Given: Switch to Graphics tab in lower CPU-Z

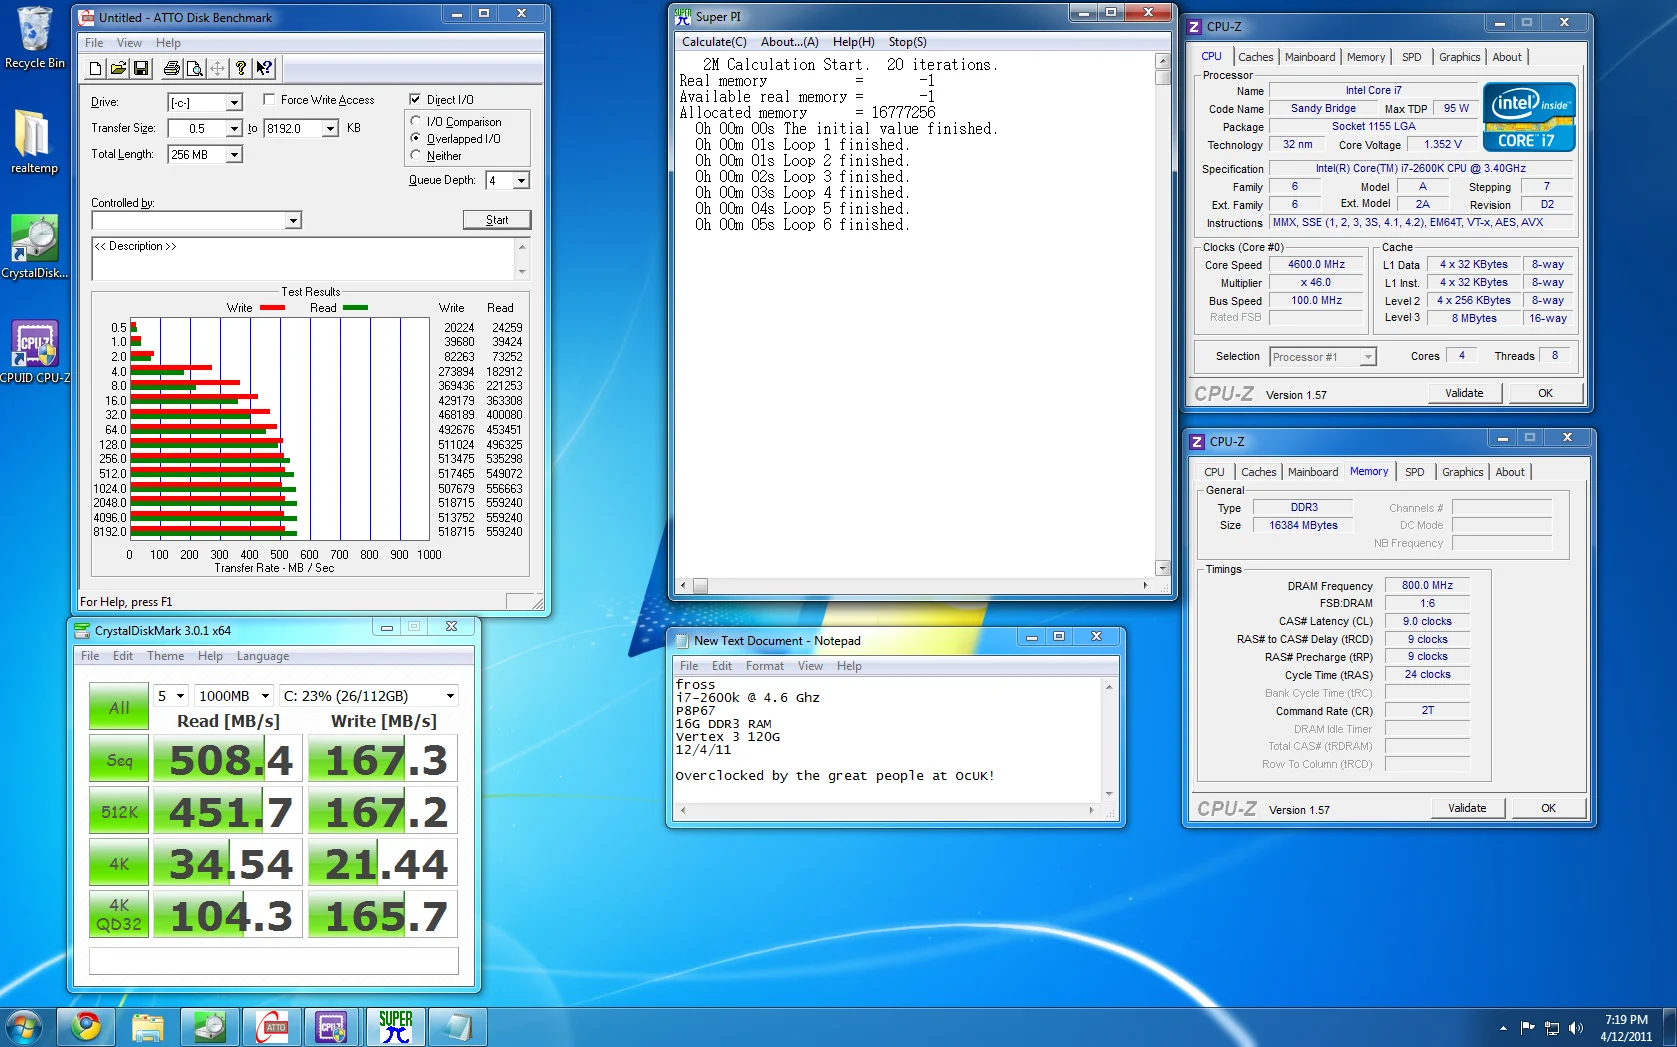Looking at the screenshot, I should (x=1462, y=472).
